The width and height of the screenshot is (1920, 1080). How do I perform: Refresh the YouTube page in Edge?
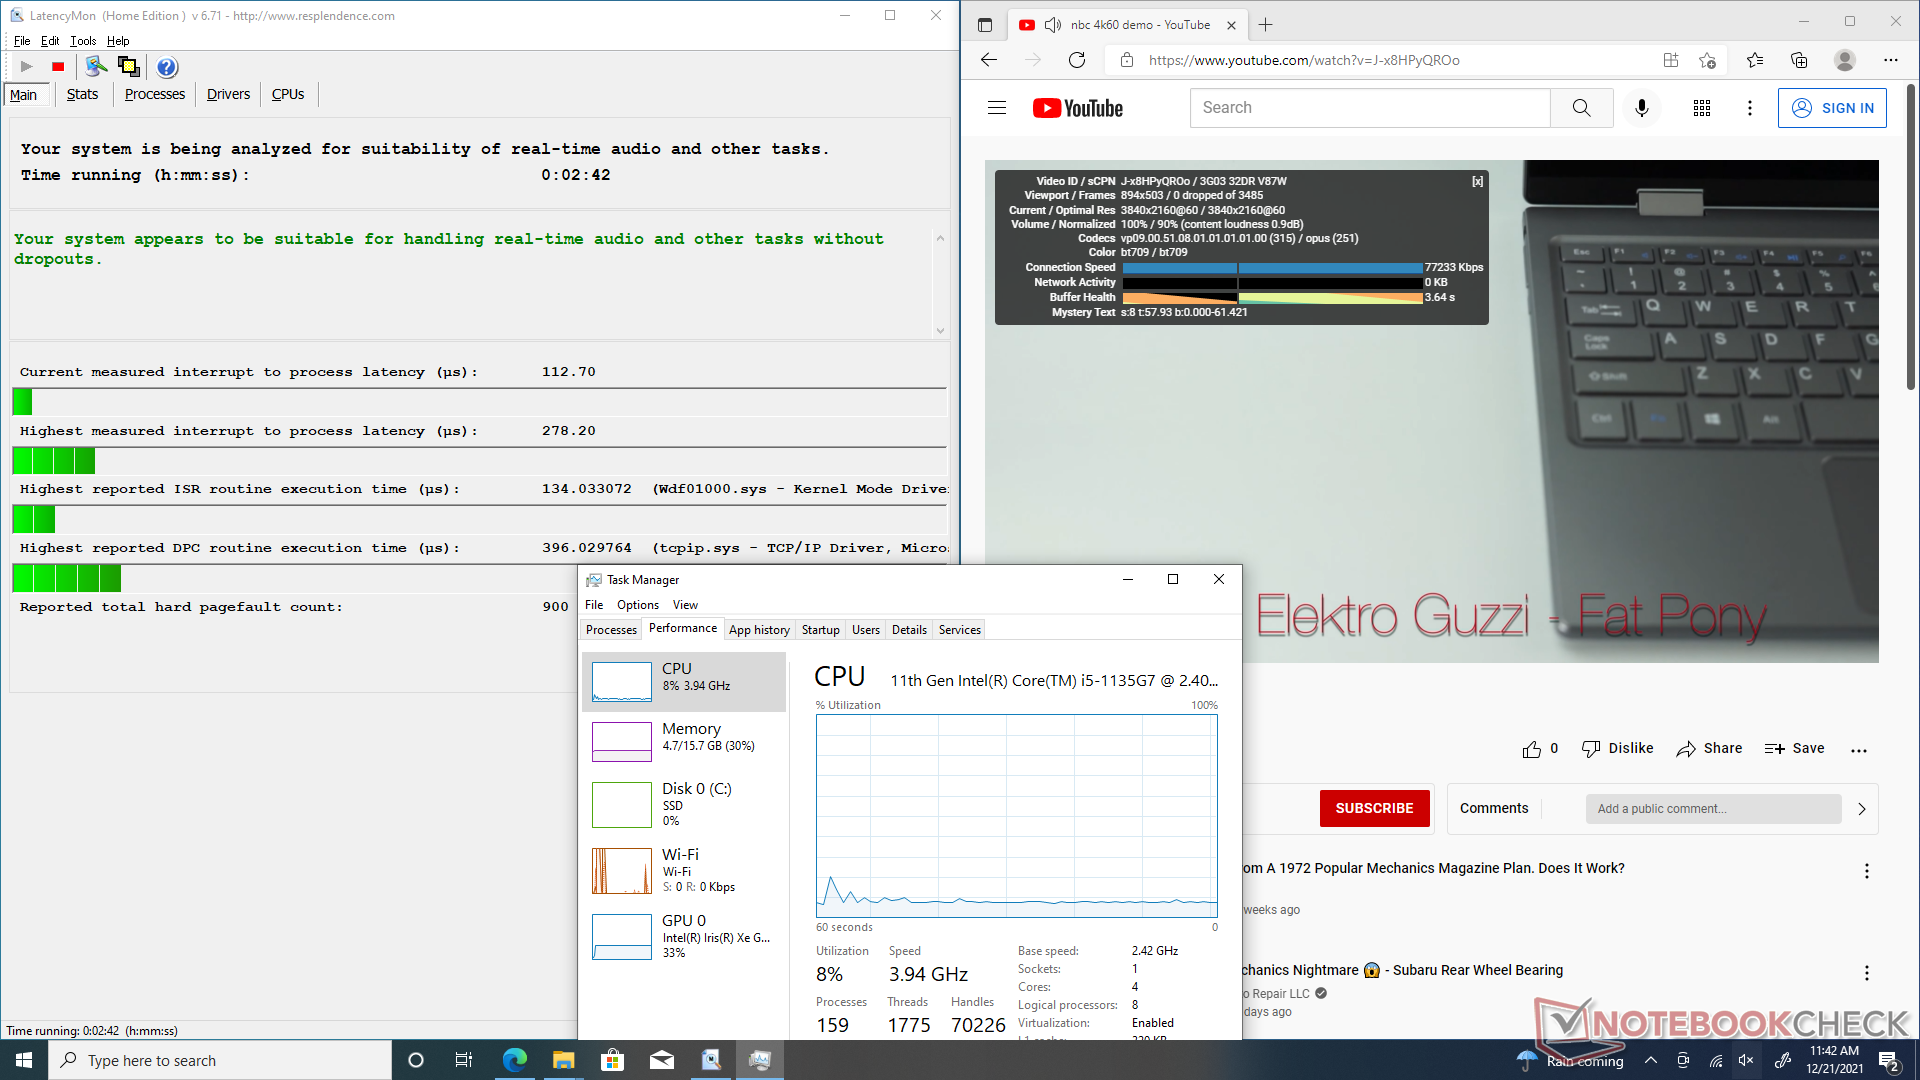pyautogui.click(x=1077, y=60)
